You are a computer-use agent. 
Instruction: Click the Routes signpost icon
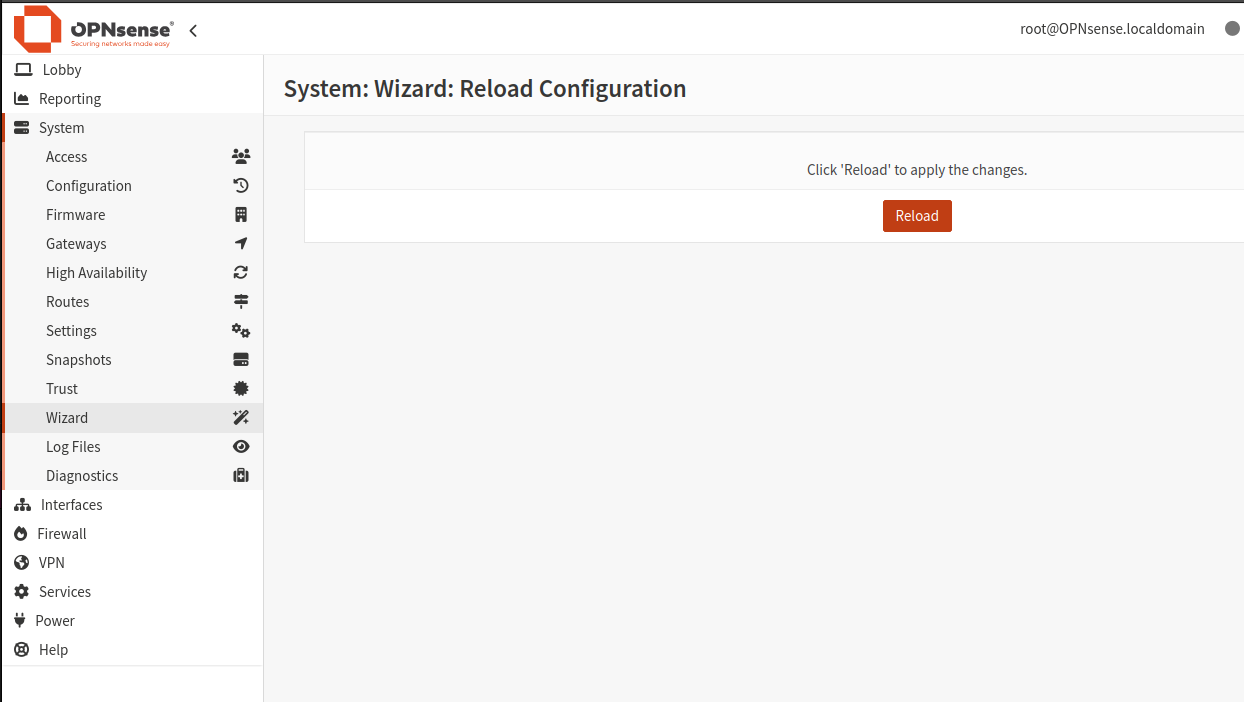click(241, 302)
